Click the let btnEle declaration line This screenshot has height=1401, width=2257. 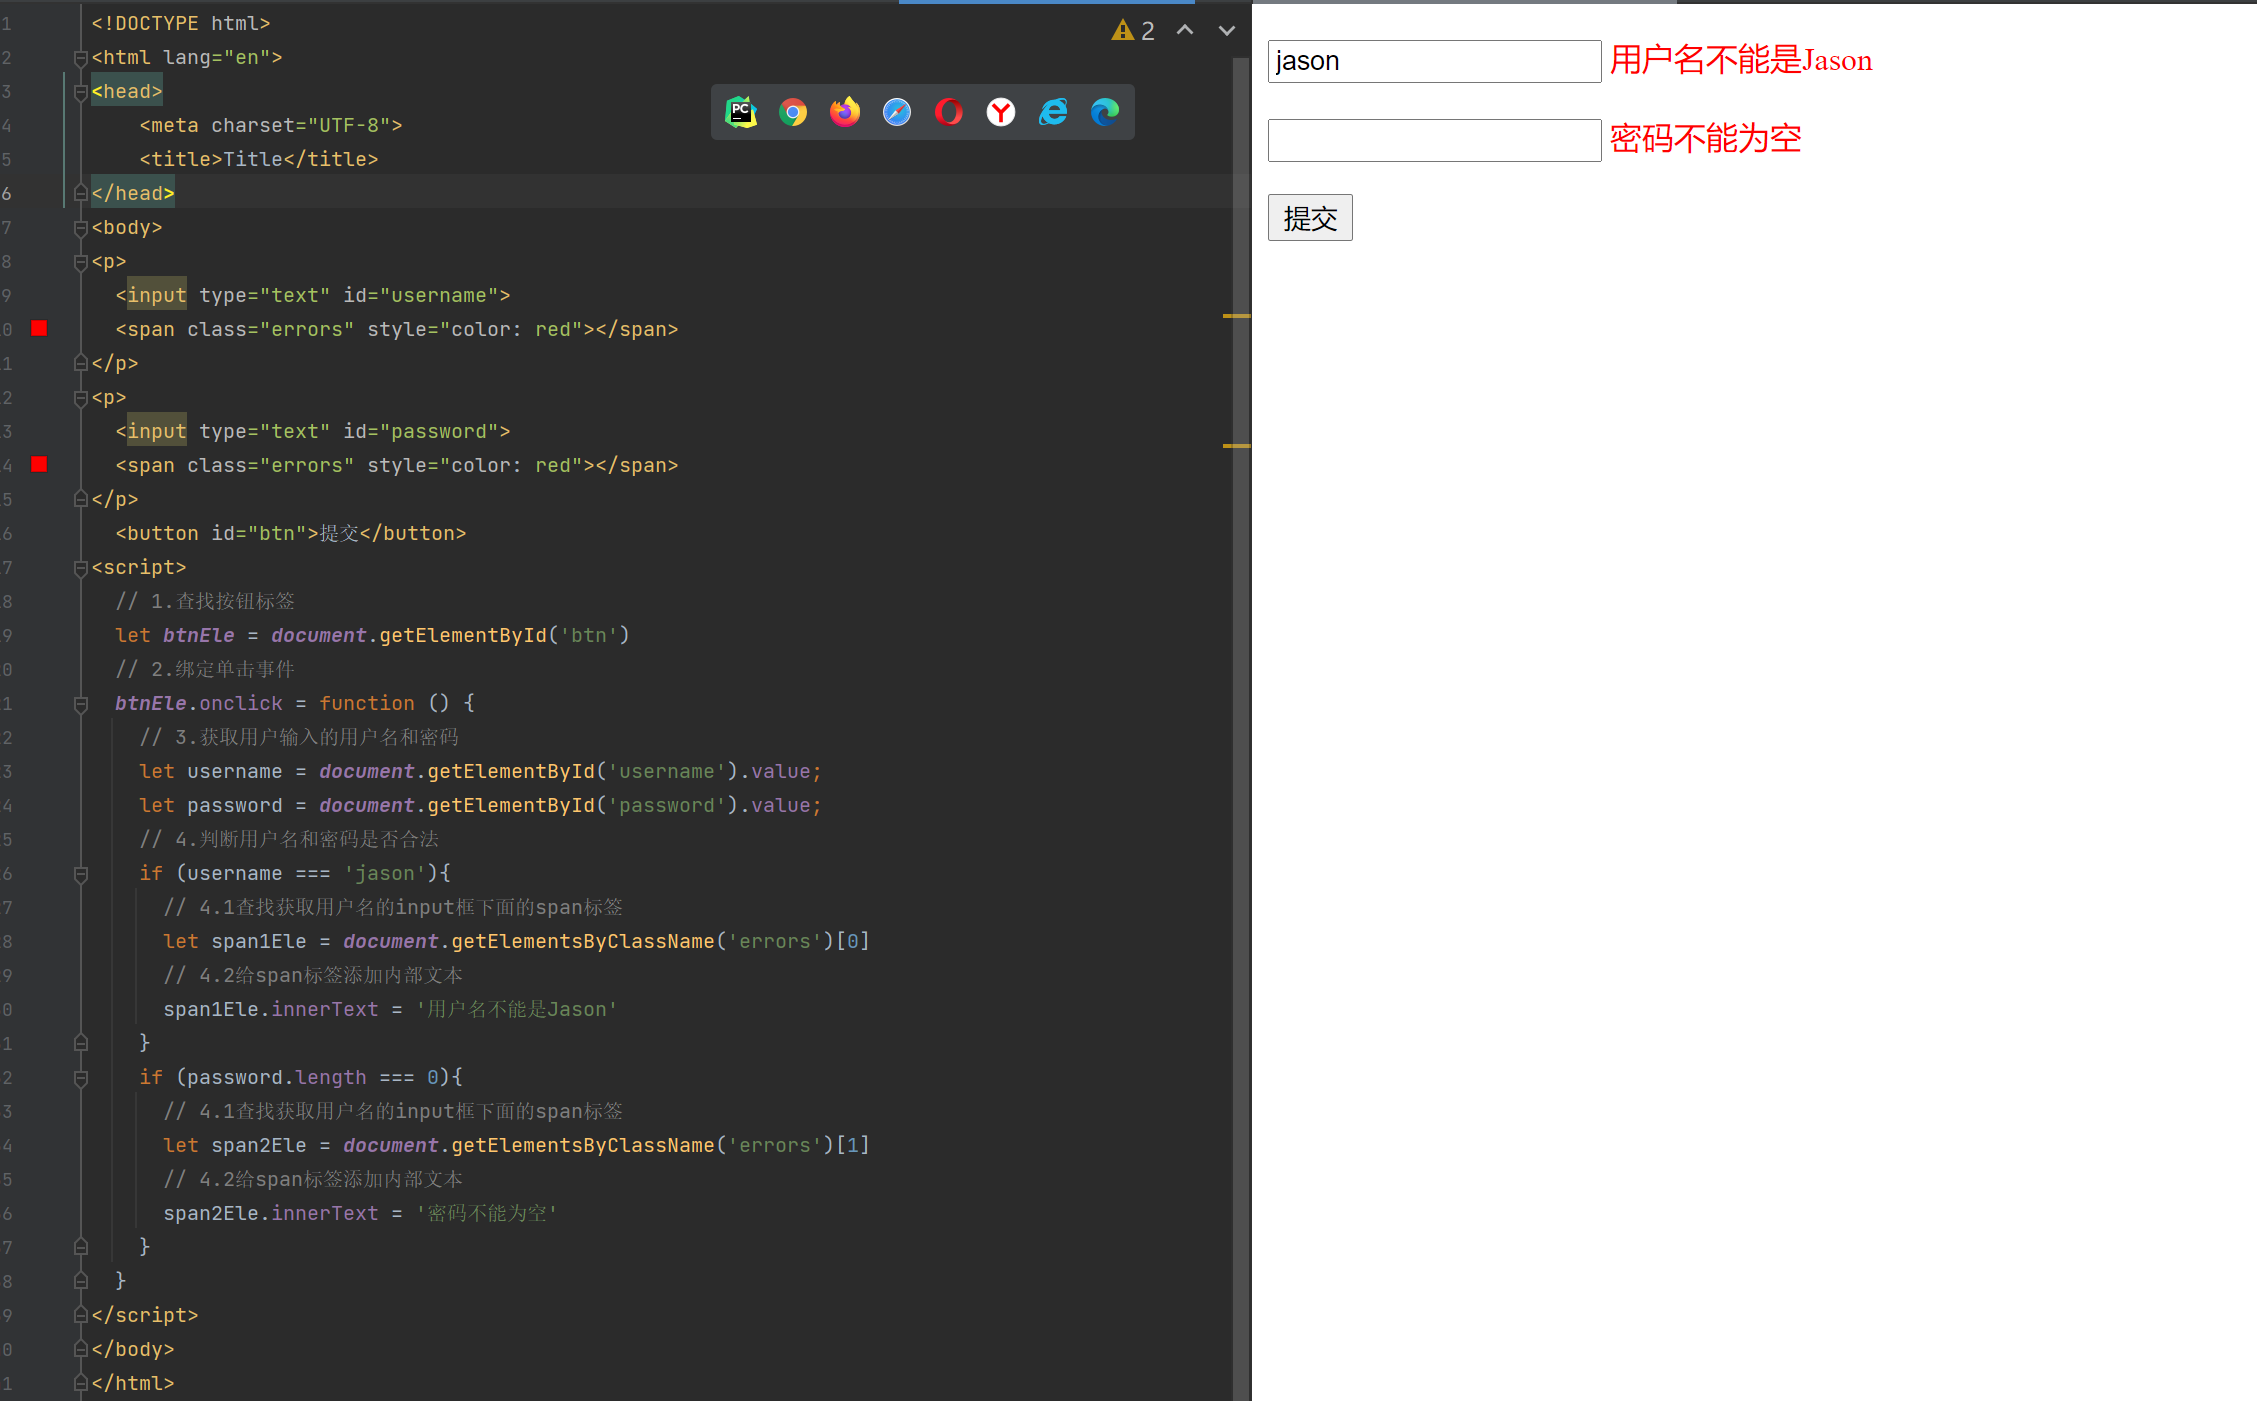372,635
